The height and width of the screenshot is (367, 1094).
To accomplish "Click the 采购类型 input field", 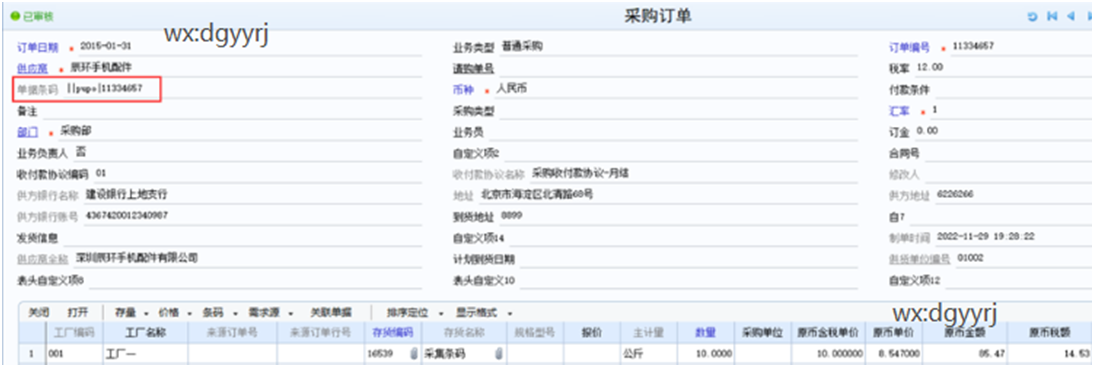I will pos(678,111).
